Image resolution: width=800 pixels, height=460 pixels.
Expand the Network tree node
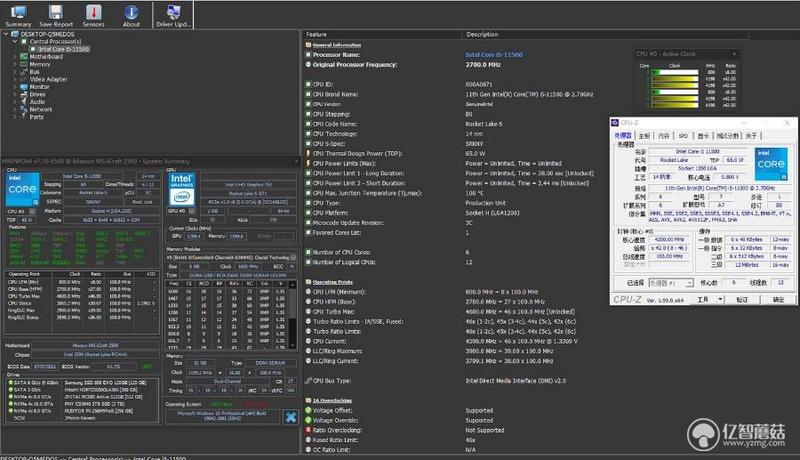(15, 109)
